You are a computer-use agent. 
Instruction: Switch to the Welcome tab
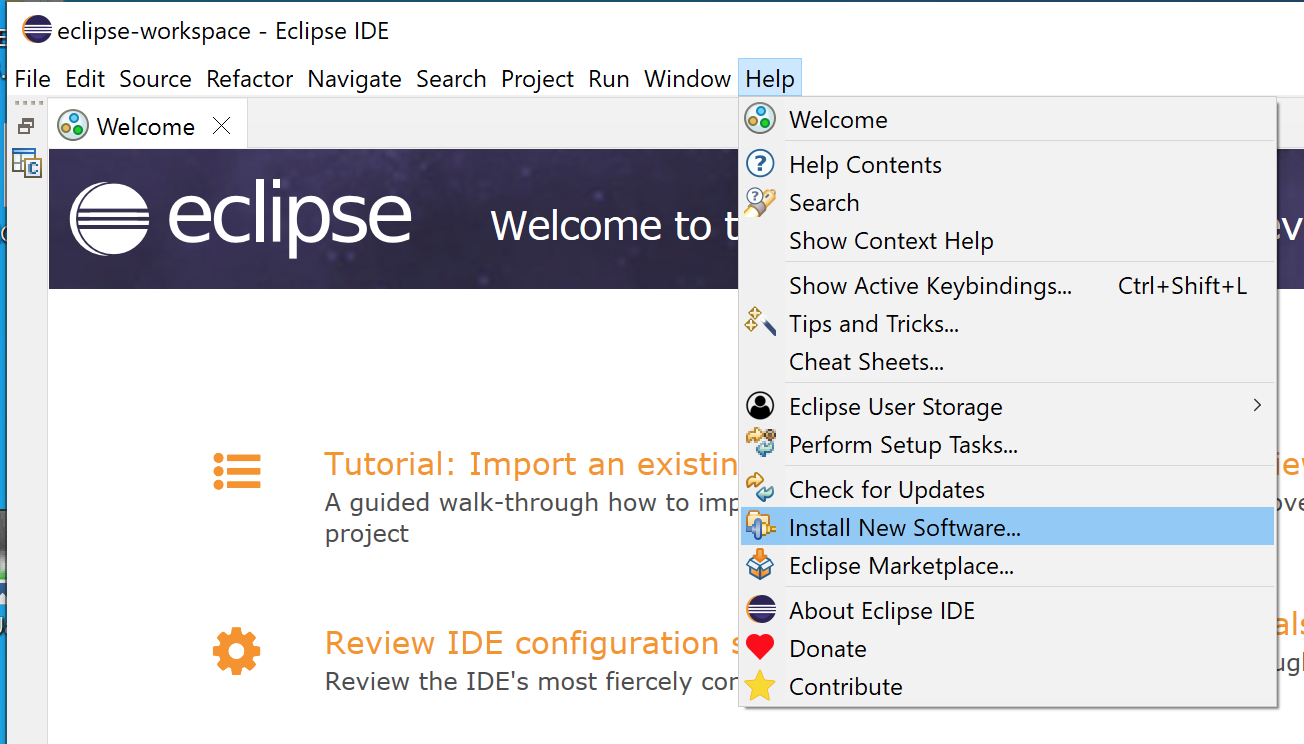point(146,127)
